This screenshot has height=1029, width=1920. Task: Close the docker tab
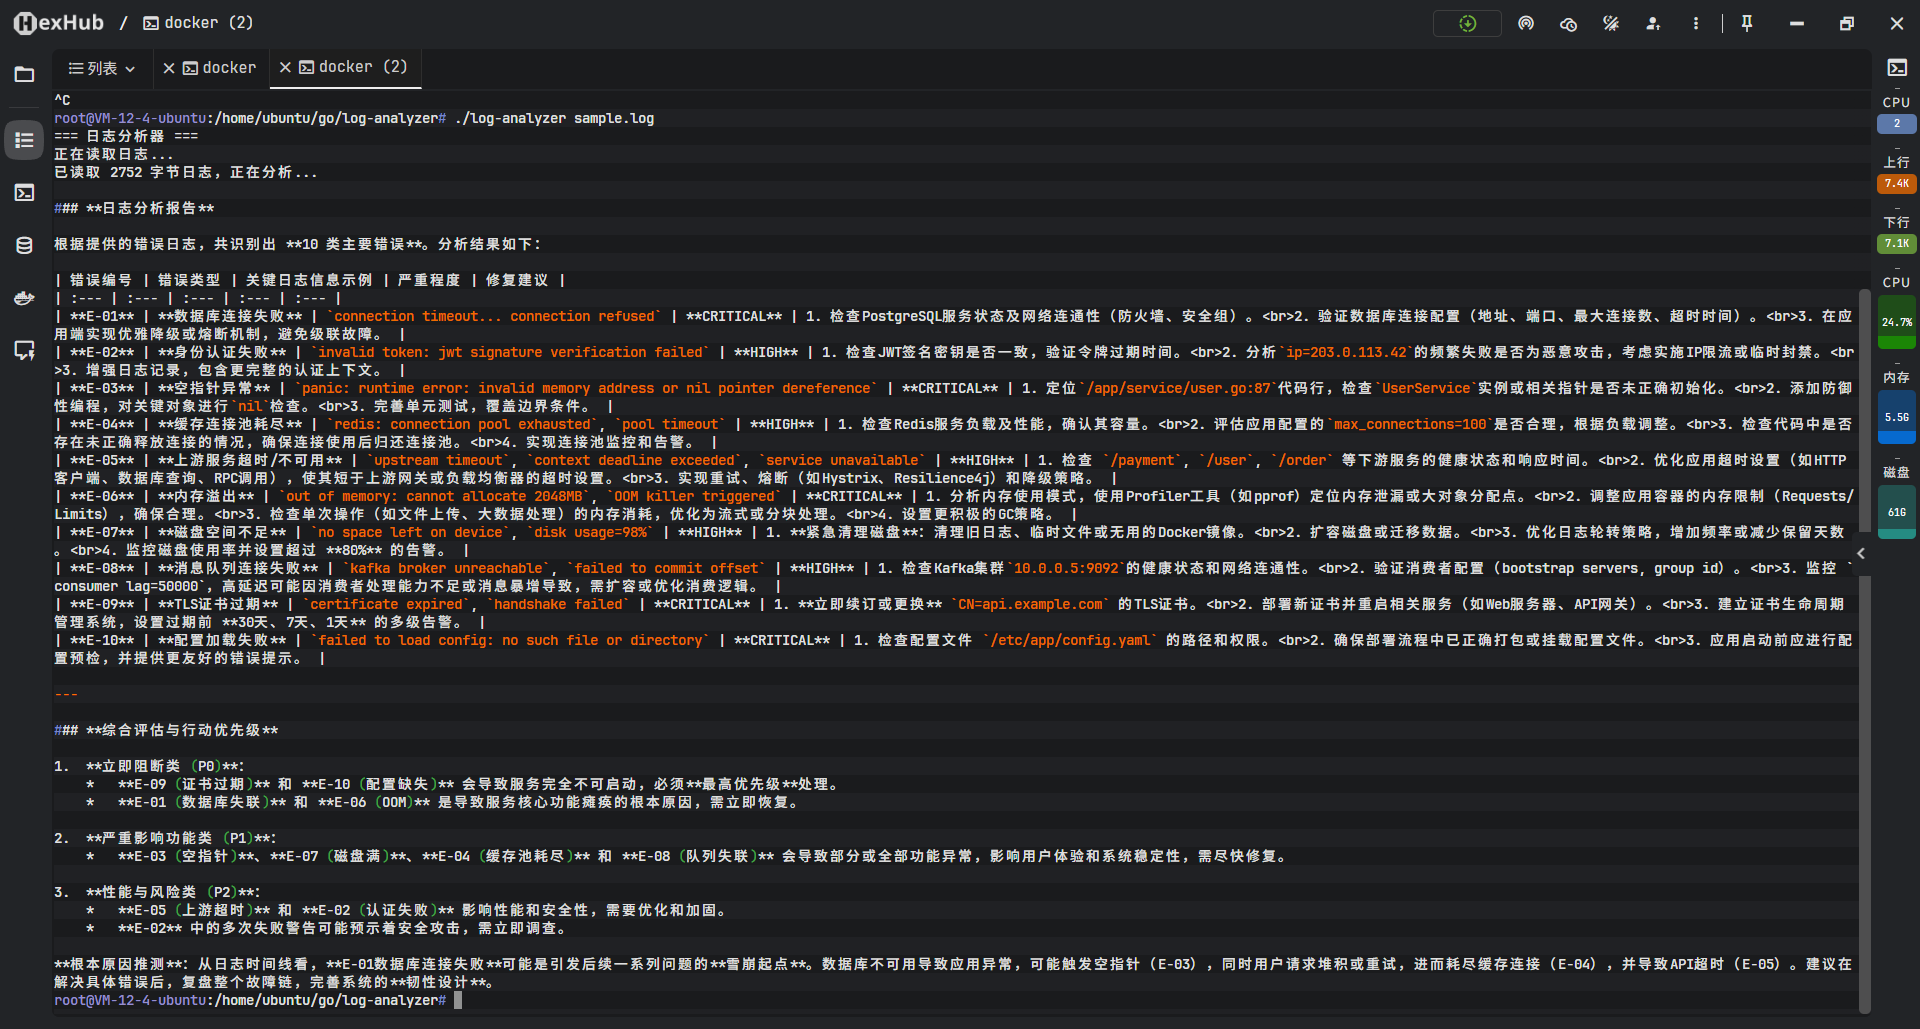(169, 68)
